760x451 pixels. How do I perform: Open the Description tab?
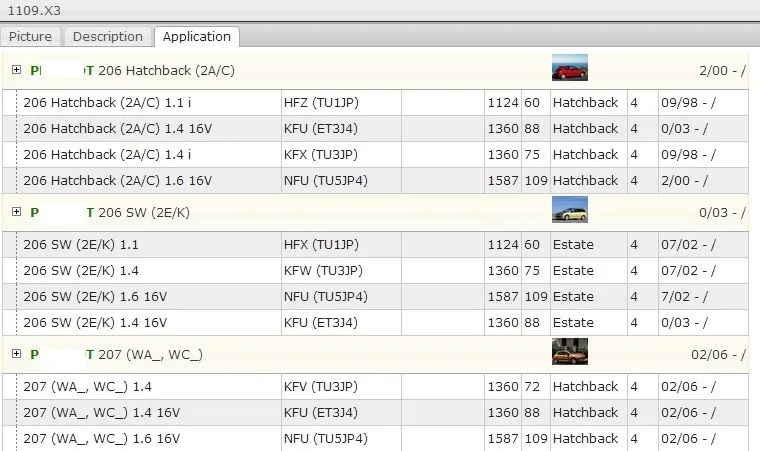point(108,37)
